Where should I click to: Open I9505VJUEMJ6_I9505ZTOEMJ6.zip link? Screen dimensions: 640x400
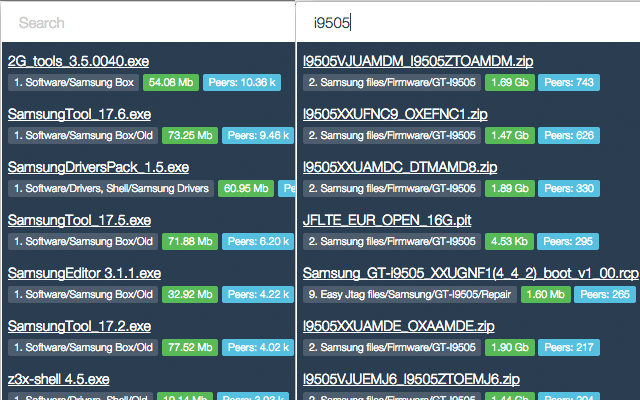pyautogui.click(x=411, y=380)
